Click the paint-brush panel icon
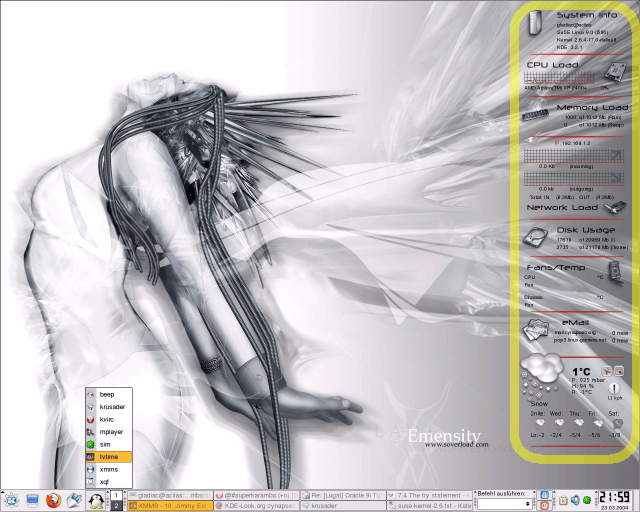The height and width of the screenshot is (512, 640). (74, 501)
